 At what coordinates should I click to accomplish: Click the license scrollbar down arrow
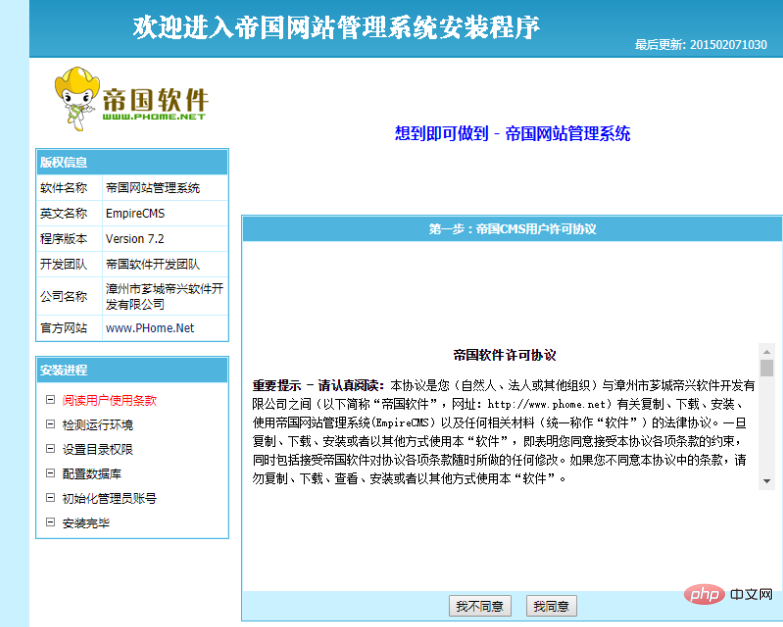[766, 481]
